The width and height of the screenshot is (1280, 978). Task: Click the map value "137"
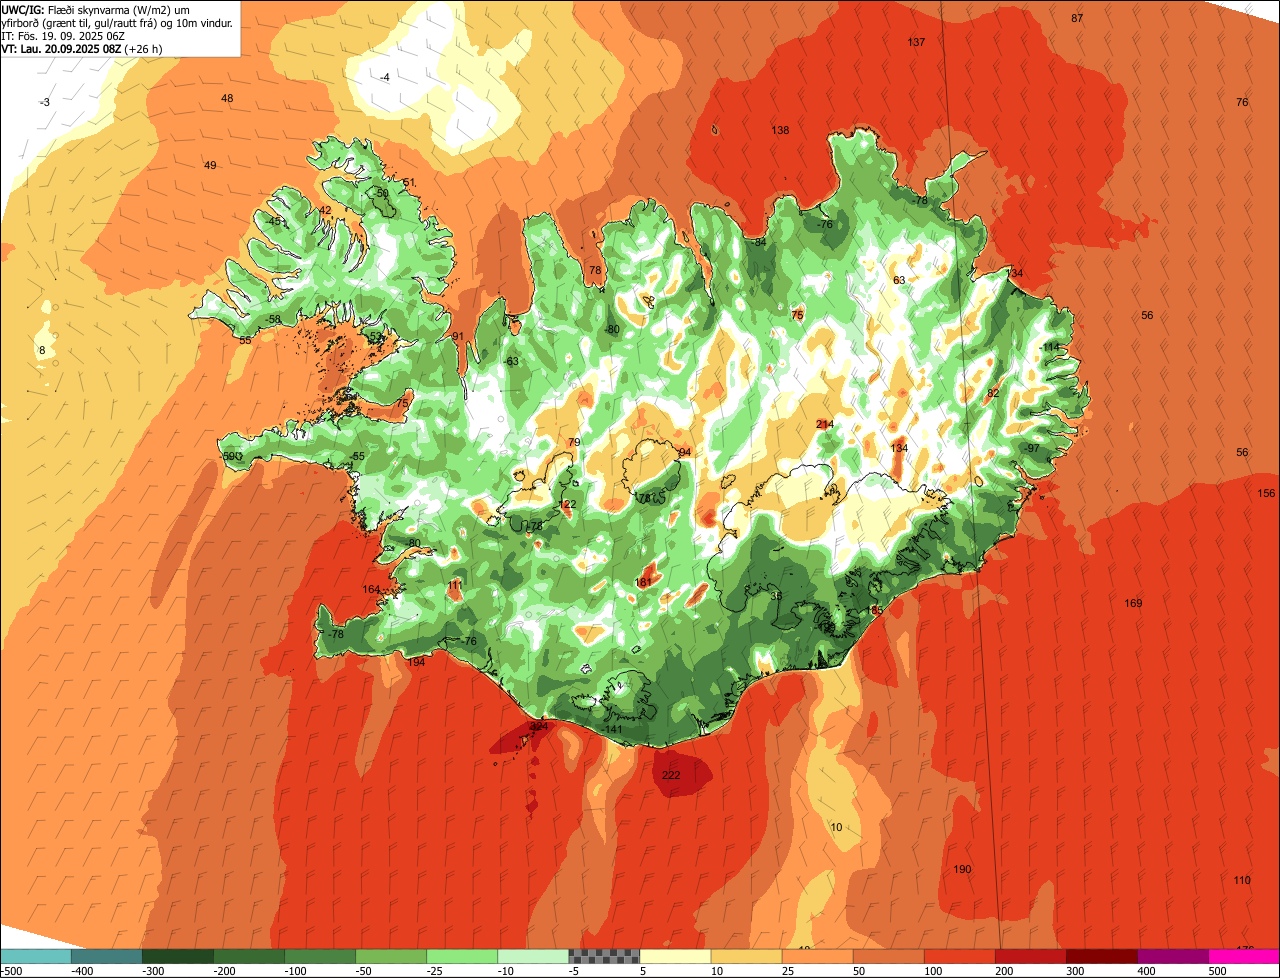[x=916, y=42]
